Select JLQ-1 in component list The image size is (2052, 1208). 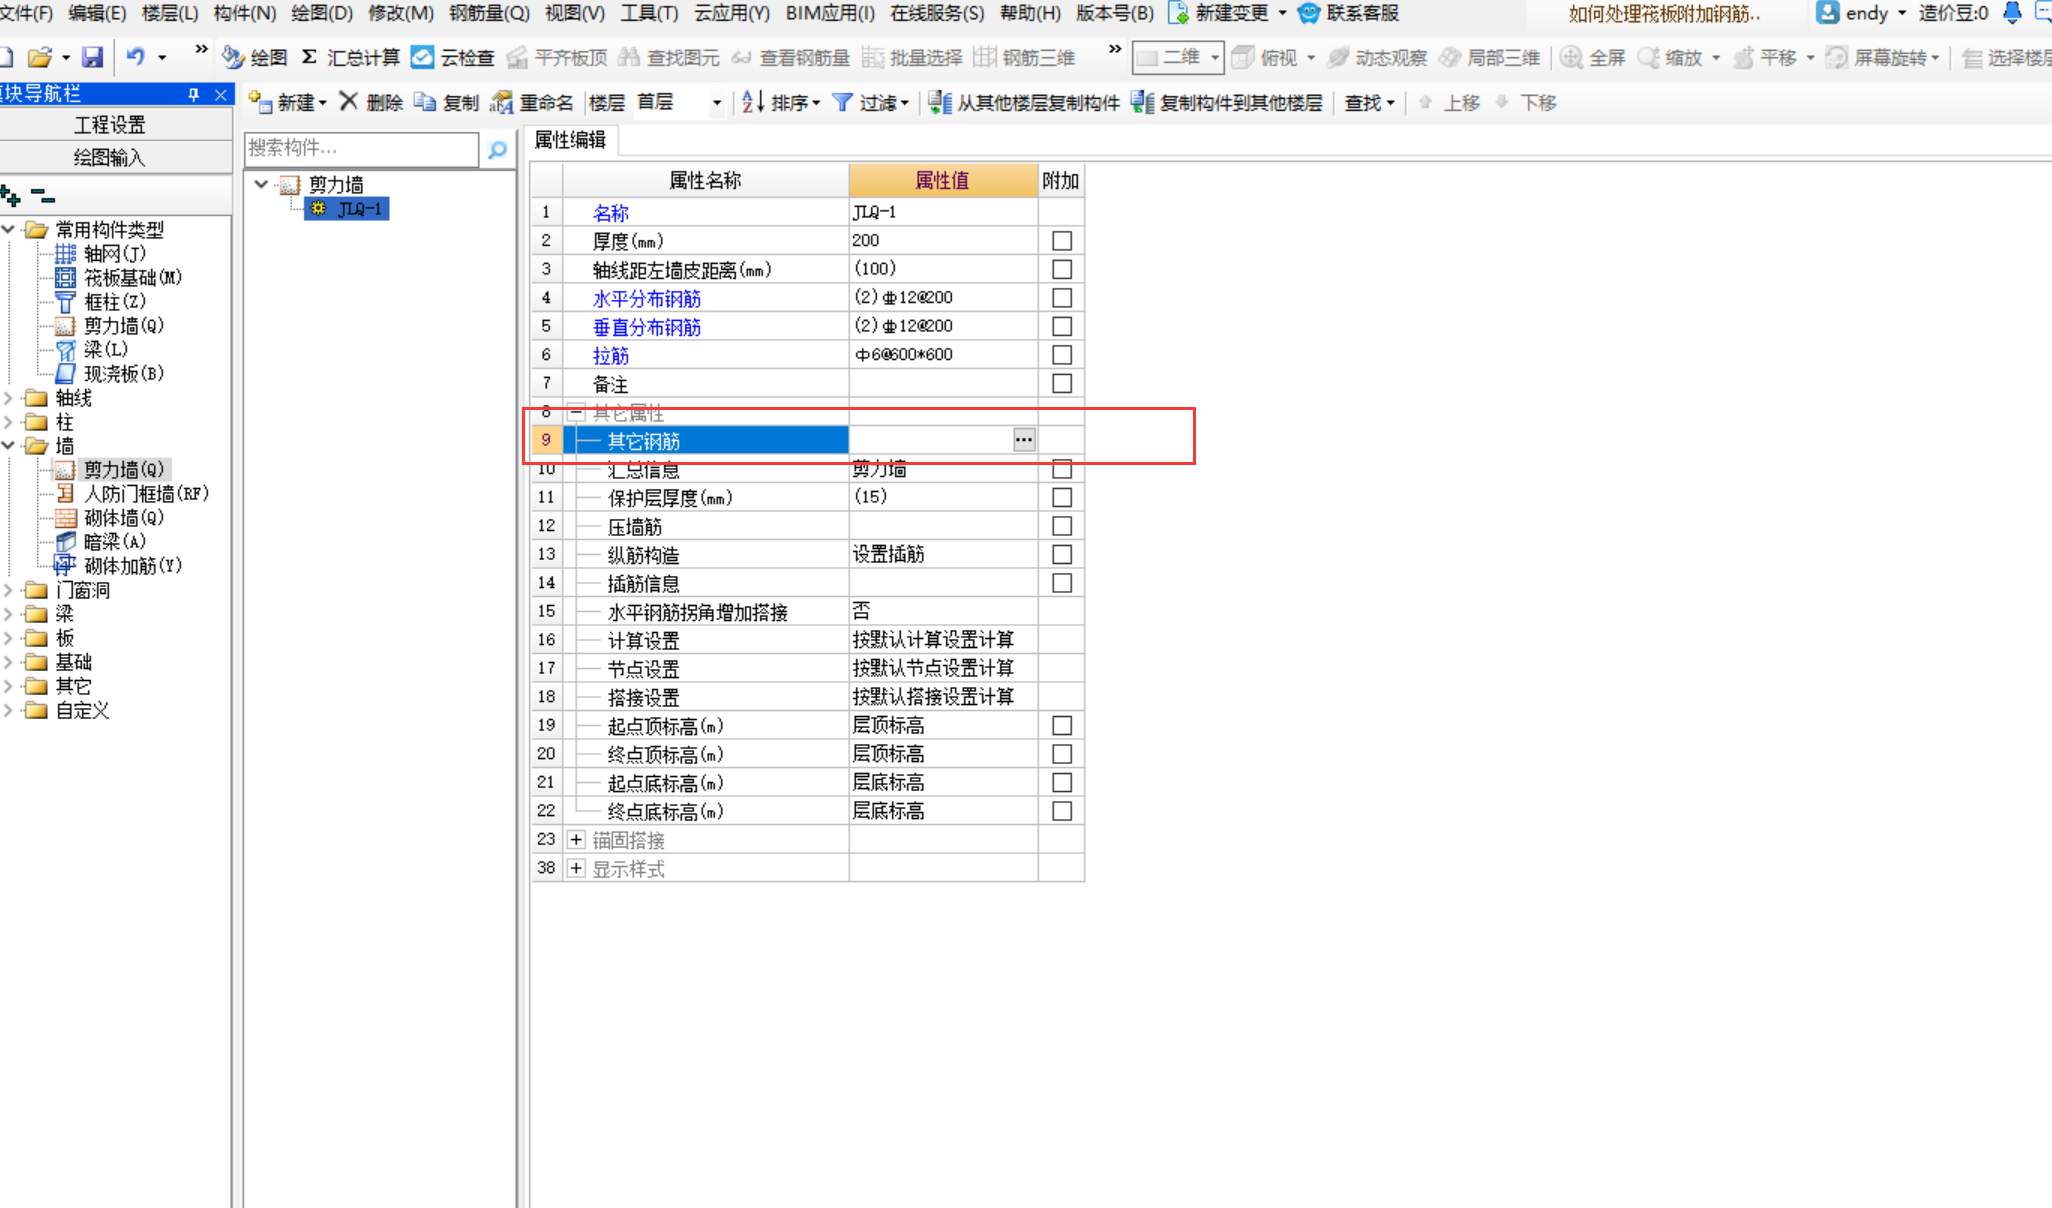(x=348, y=209)
